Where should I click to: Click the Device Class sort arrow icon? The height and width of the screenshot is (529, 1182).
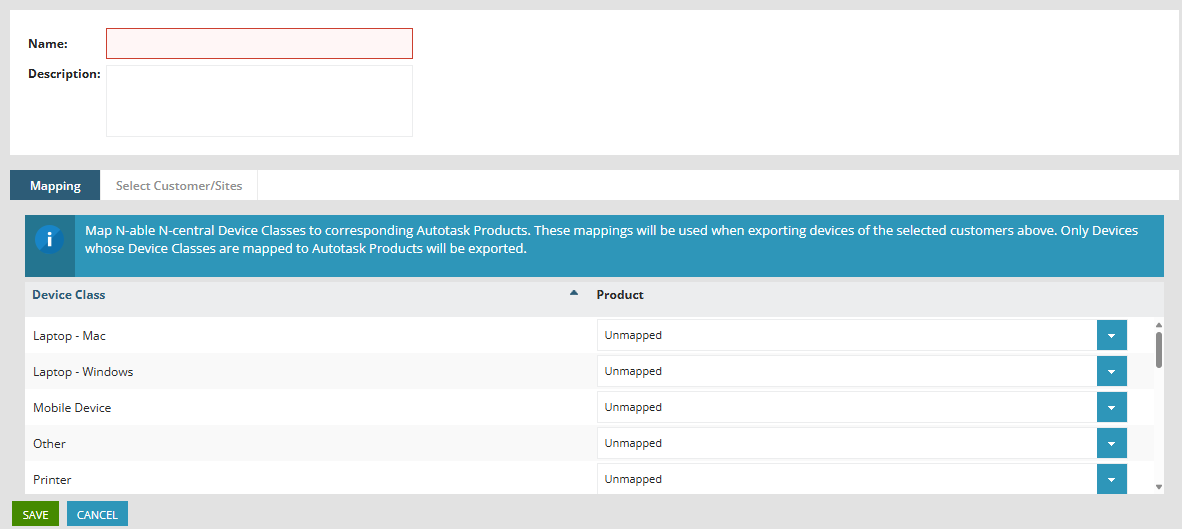574,293
